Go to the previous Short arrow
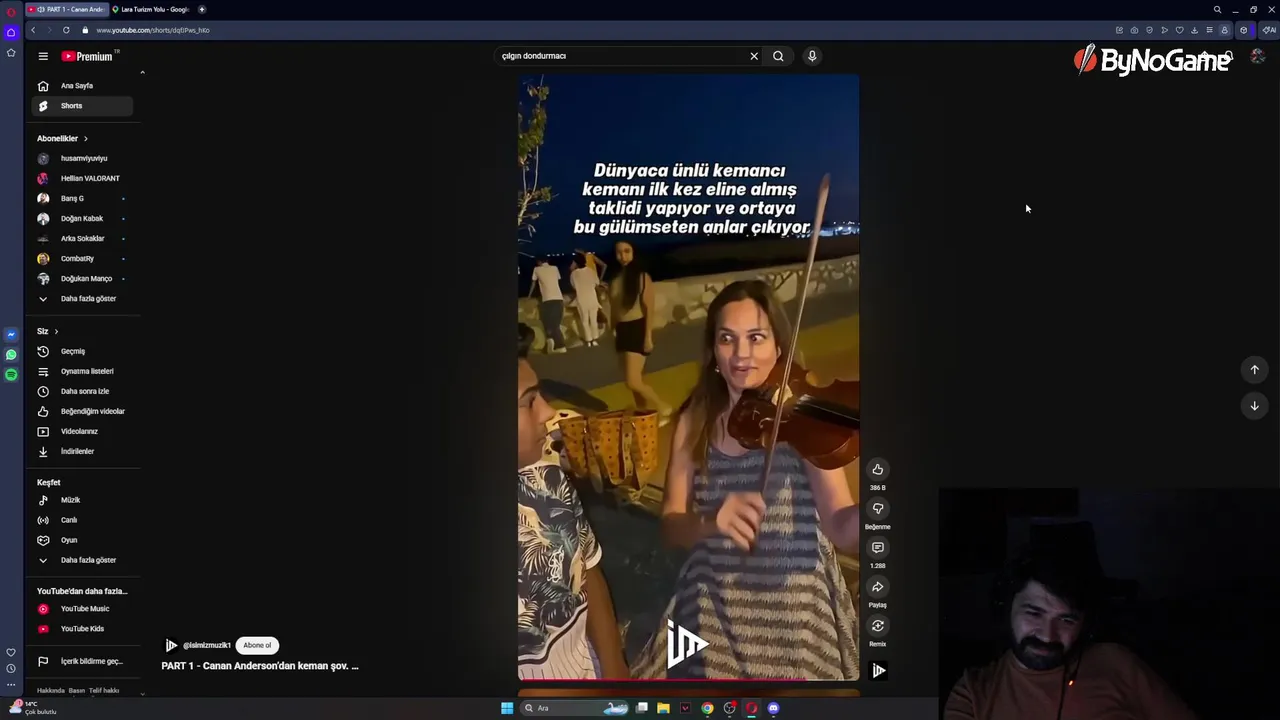Image resolution: width=1280 pixels, height=720 pixels. click(x=1254, y=370)
